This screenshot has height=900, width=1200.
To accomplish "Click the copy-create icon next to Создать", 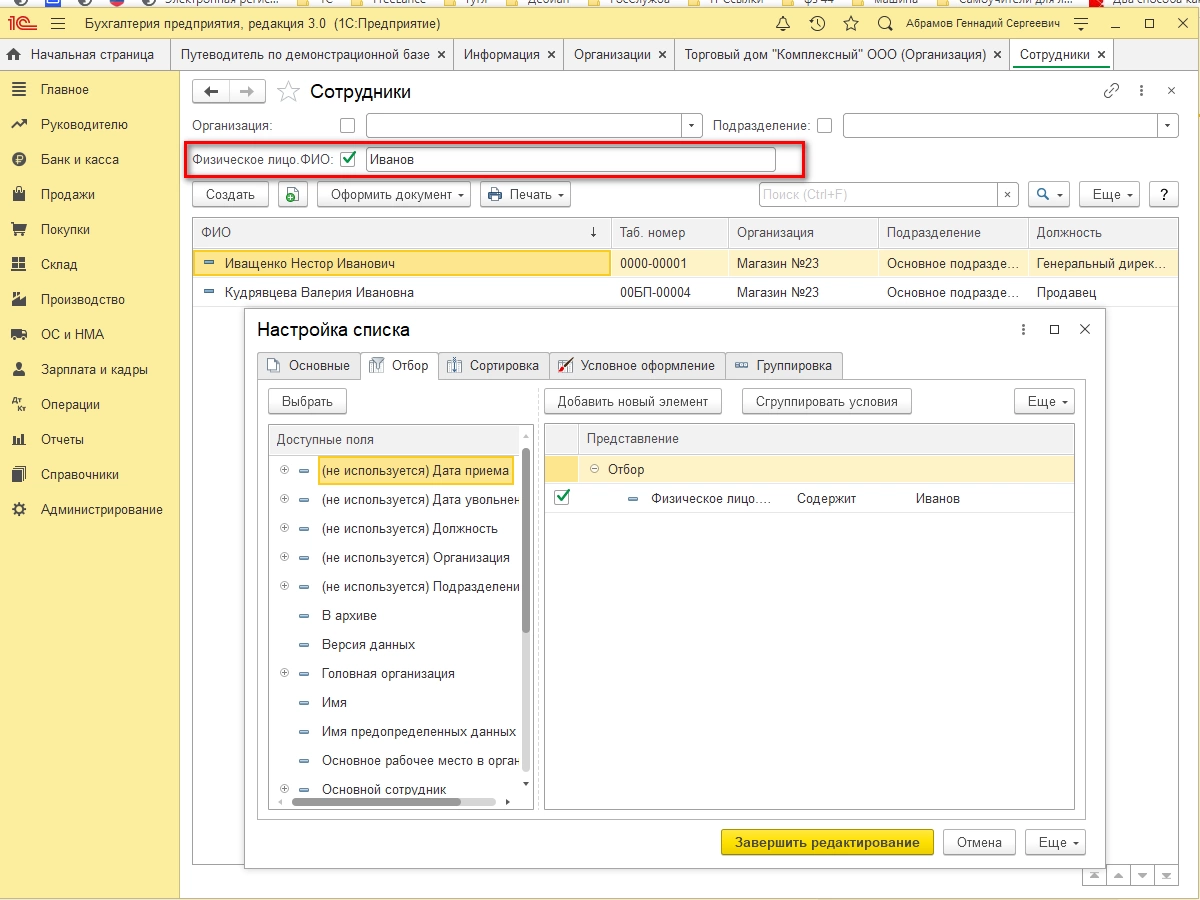I will pyautogui.click(x=292, y=195).
